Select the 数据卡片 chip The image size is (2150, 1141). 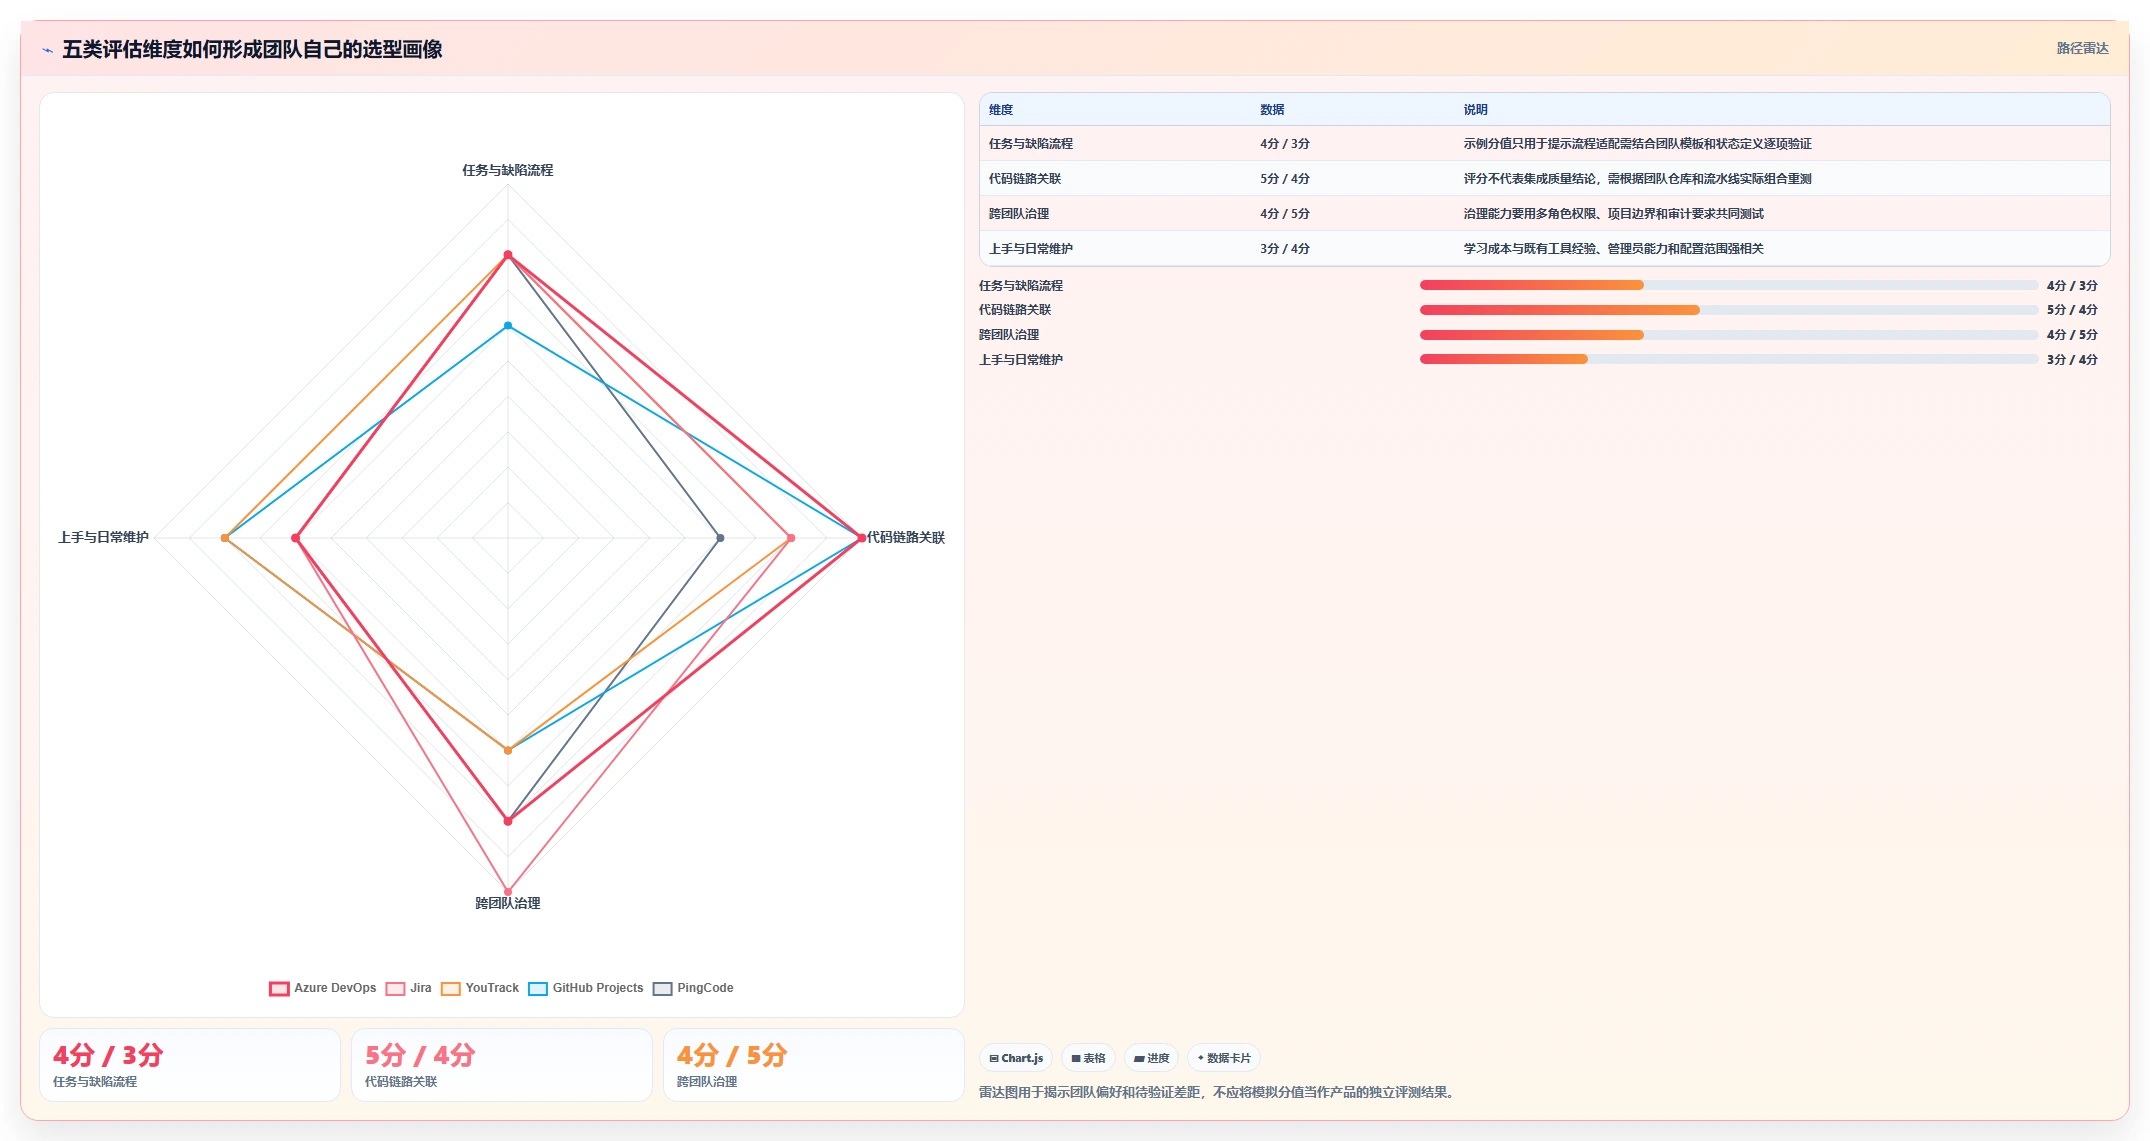pyautogui.click(x=1224, y=1058)
